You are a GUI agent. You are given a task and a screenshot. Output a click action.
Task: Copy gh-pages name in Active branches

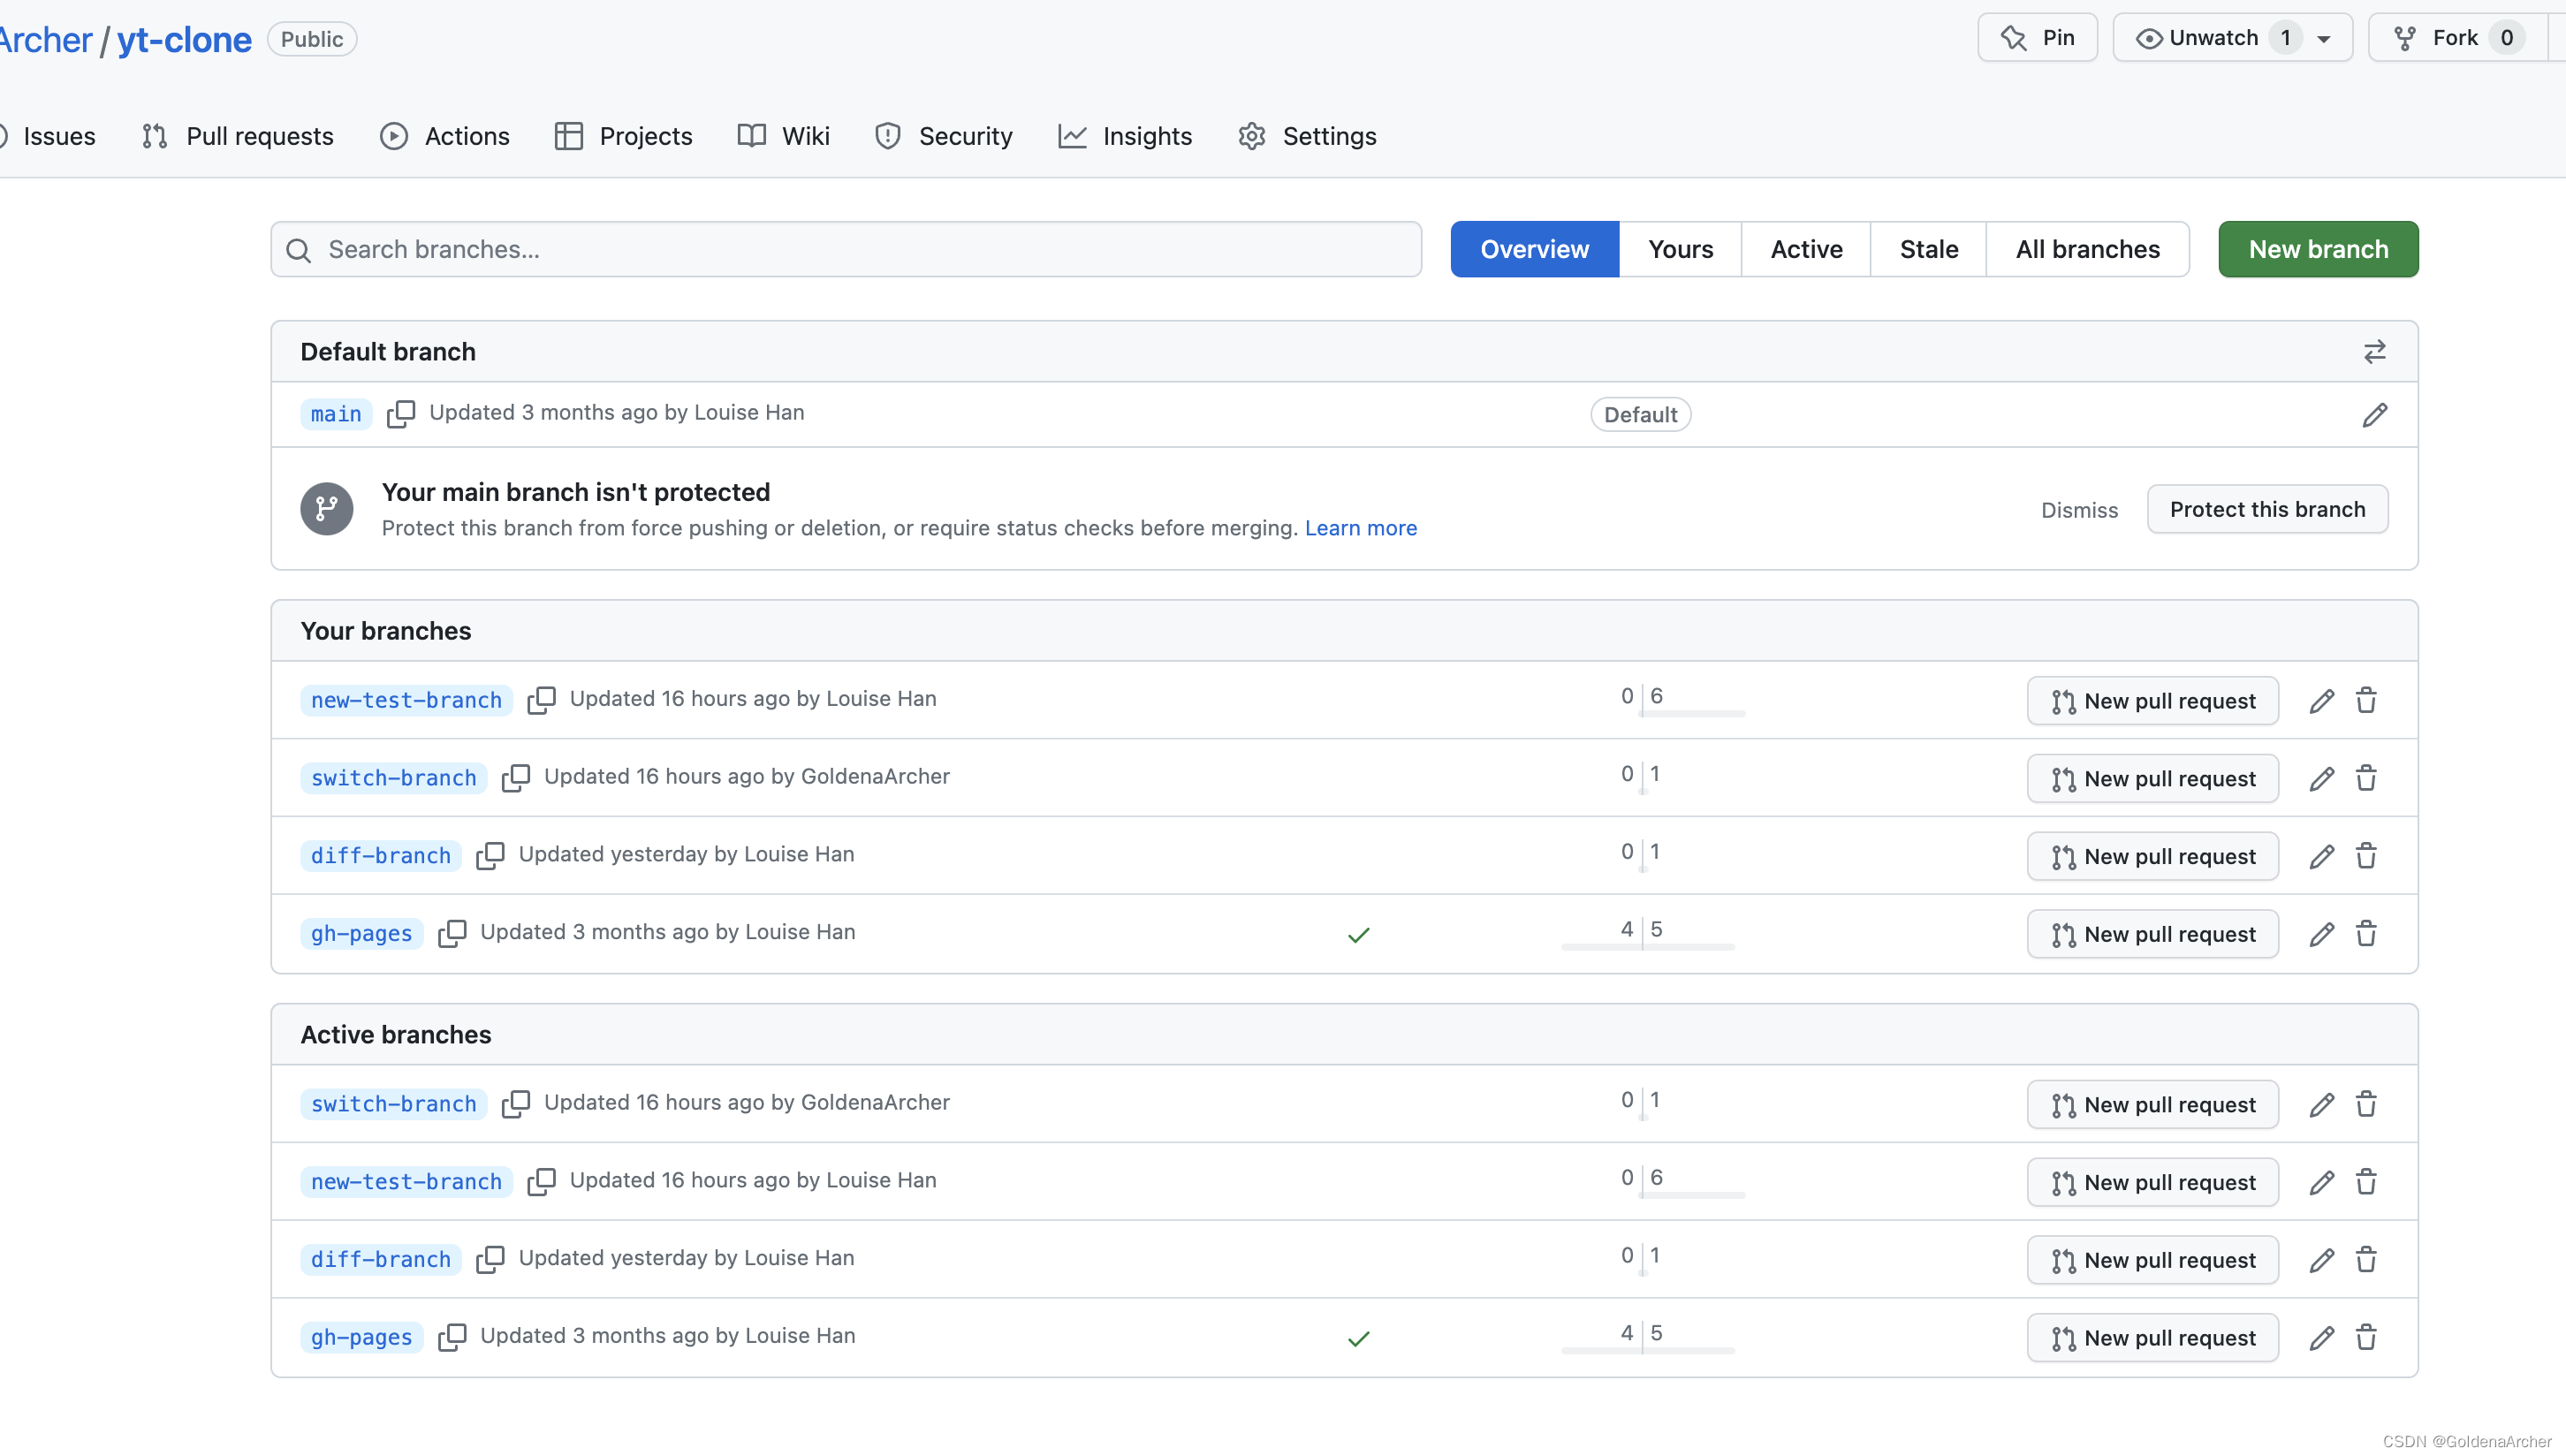pyautogui.click(x=452, y=1337)
